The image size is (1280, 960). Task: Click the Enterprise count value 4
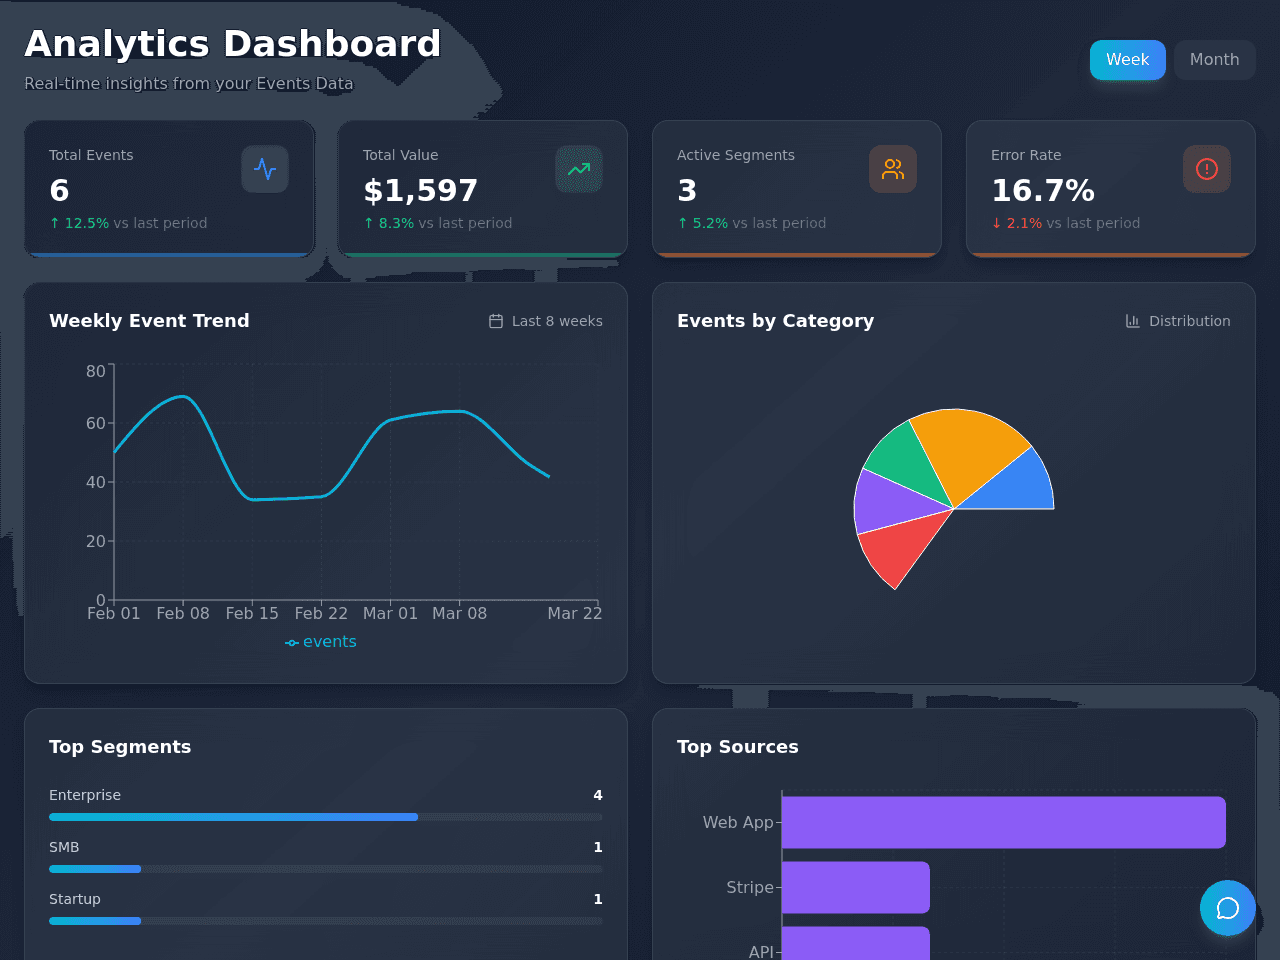[598, 795]
